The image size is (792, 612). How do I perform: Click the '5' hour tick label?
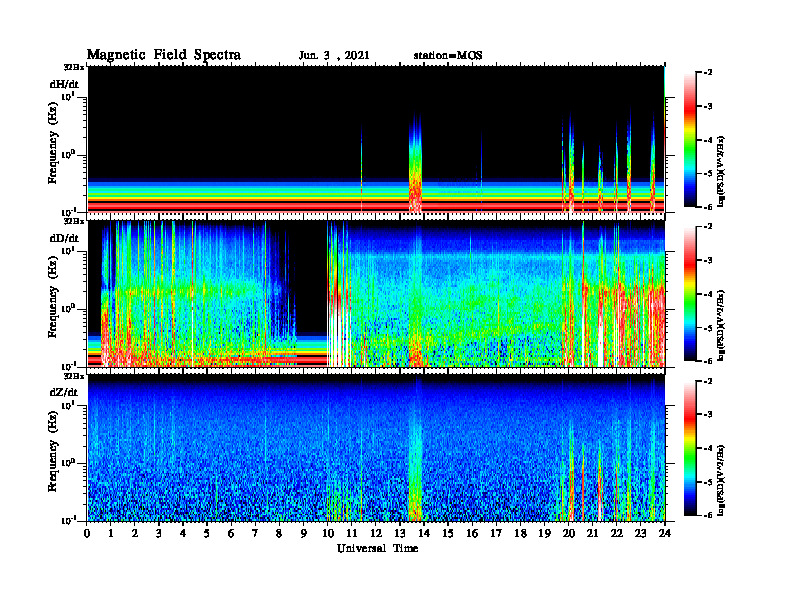207,534
